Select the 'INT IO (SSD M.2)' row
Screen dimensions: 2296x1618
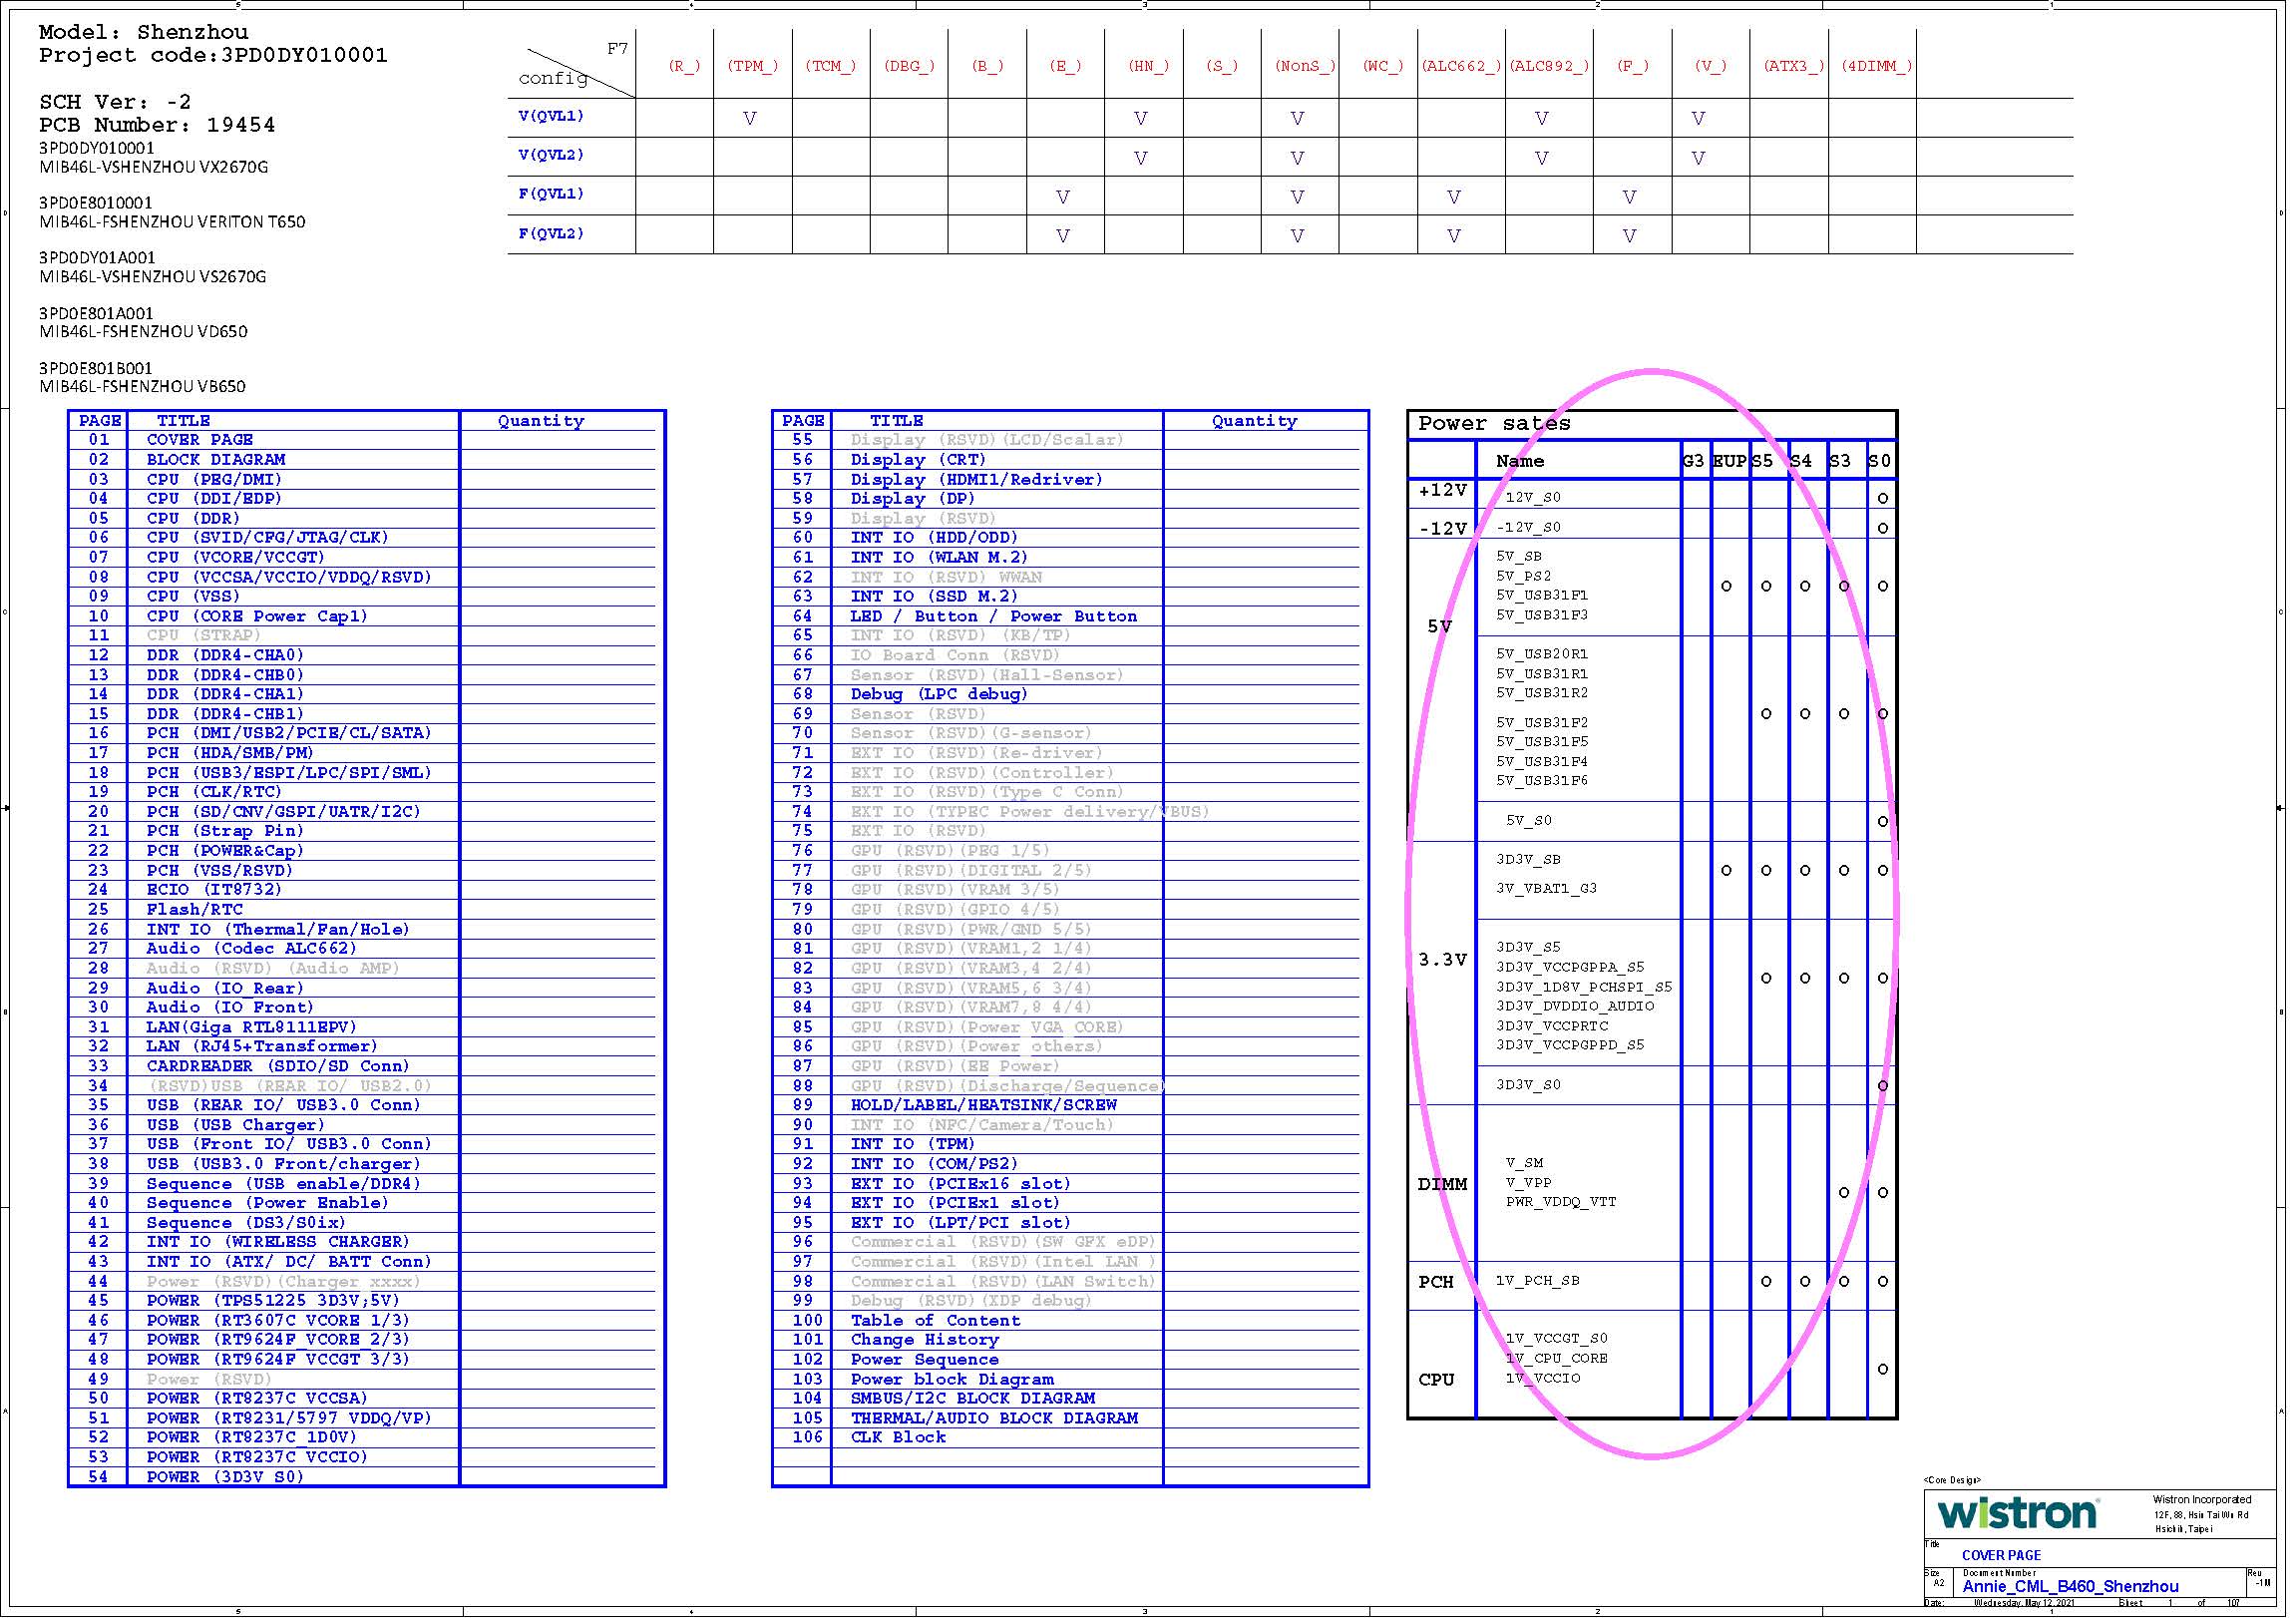937,598
